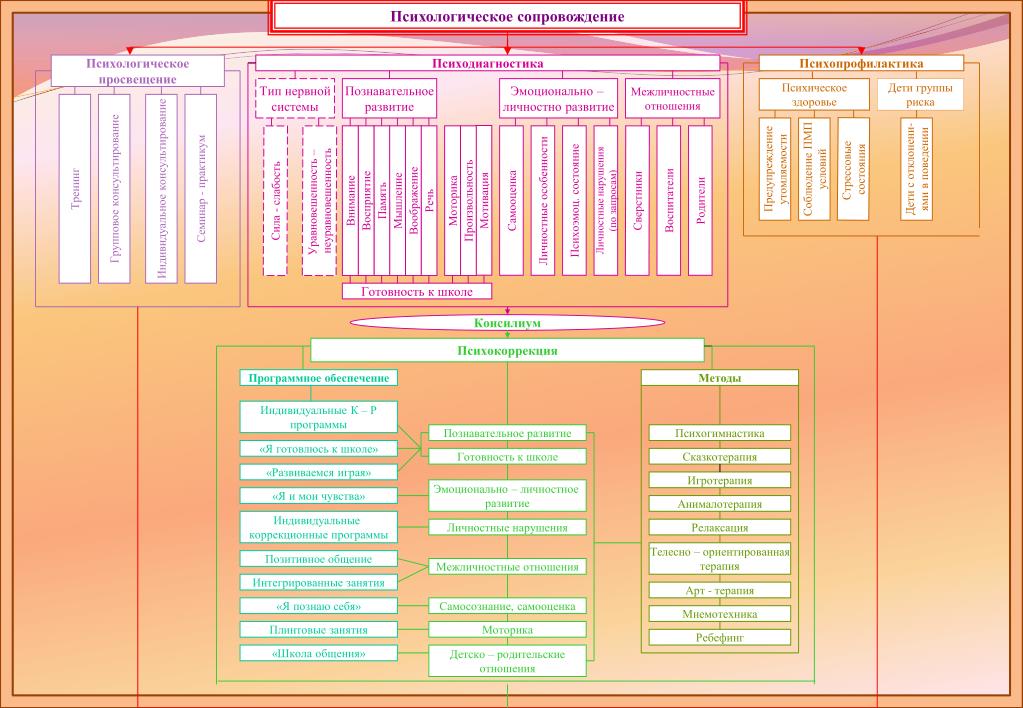Click the vertical «Сверстники» box
Screen dimensions: 1023x708
(637, 200)
